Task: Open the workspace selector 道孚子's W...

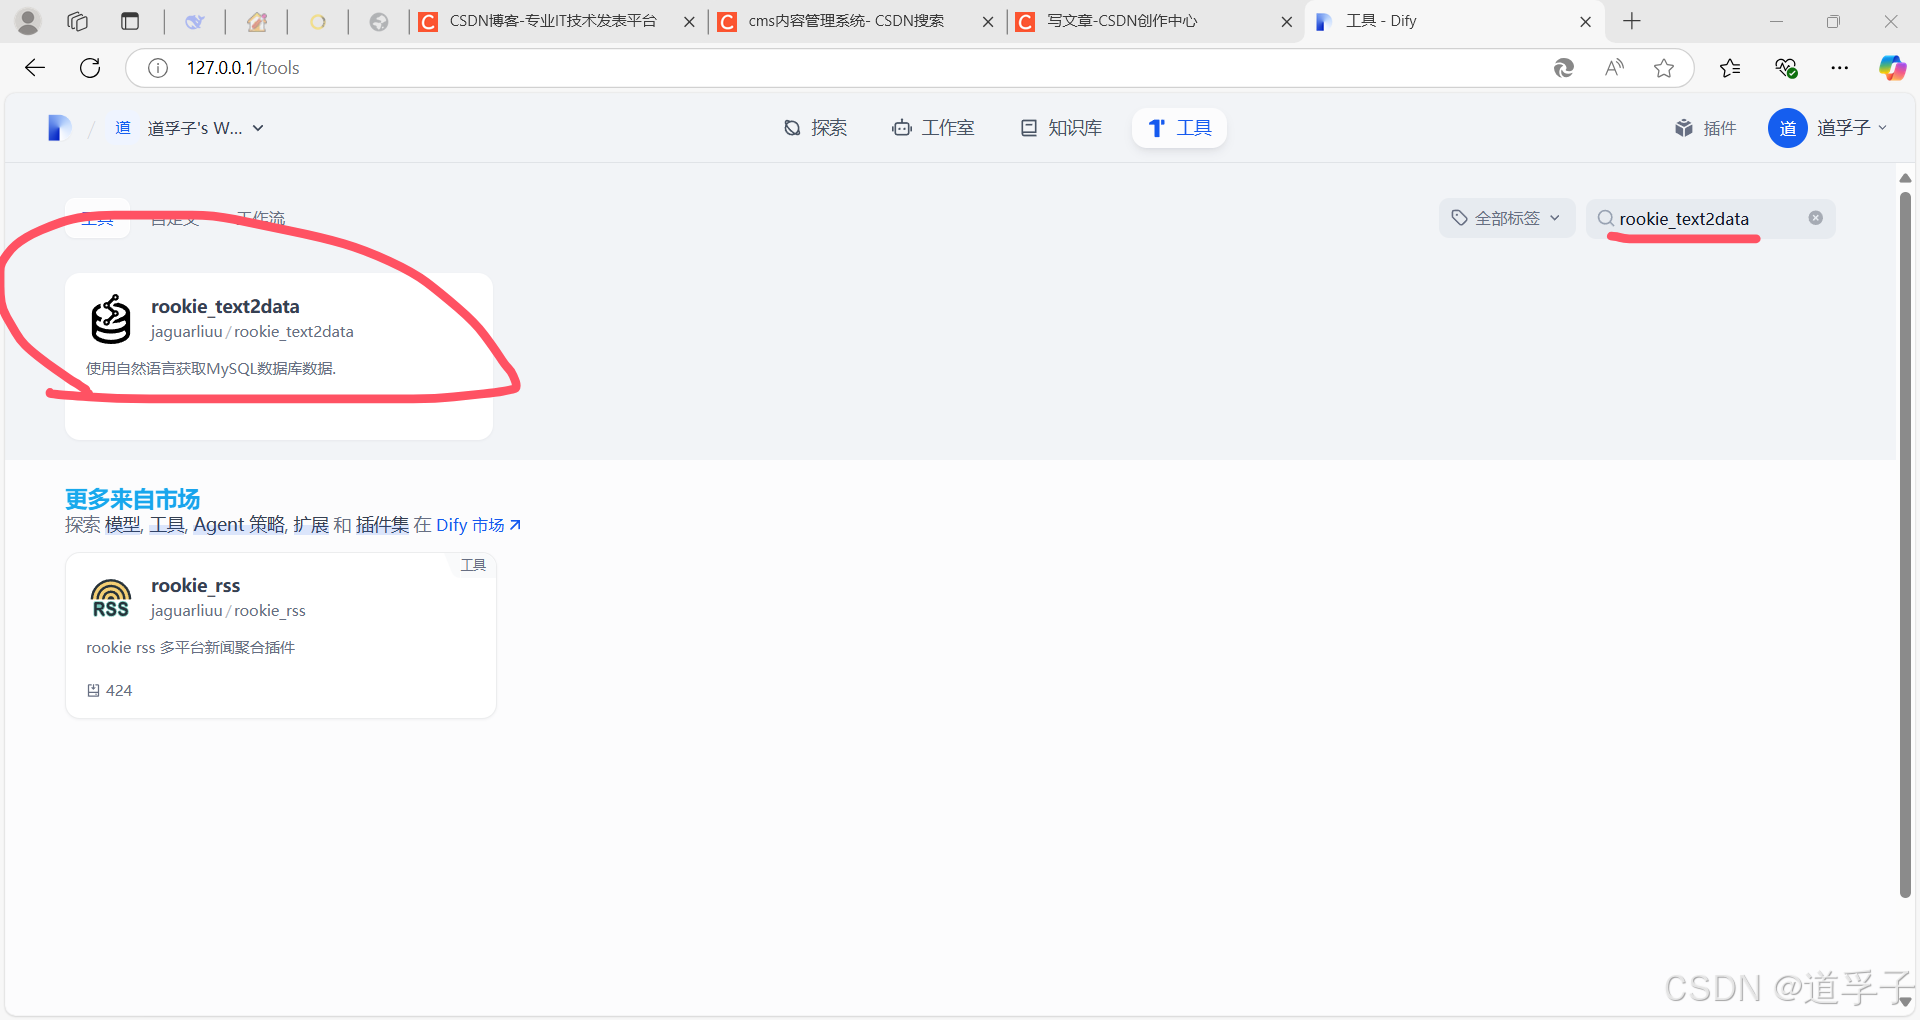Action: [x=205, y=128]
